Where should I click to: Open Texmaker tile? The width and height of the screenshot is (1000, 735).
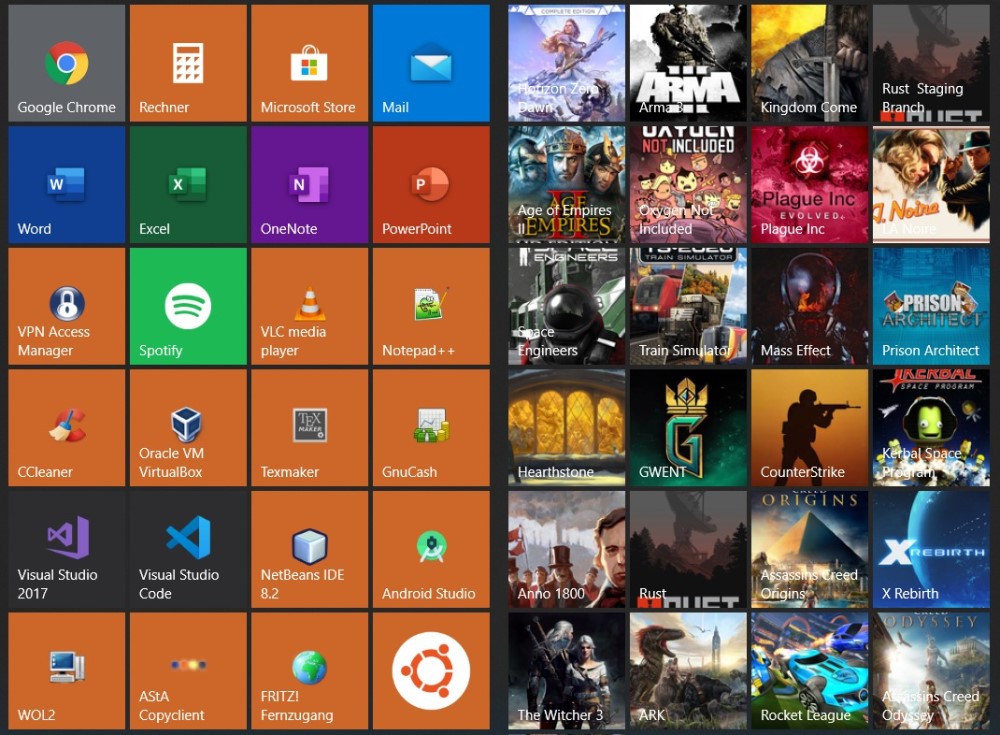click(310, 428)
